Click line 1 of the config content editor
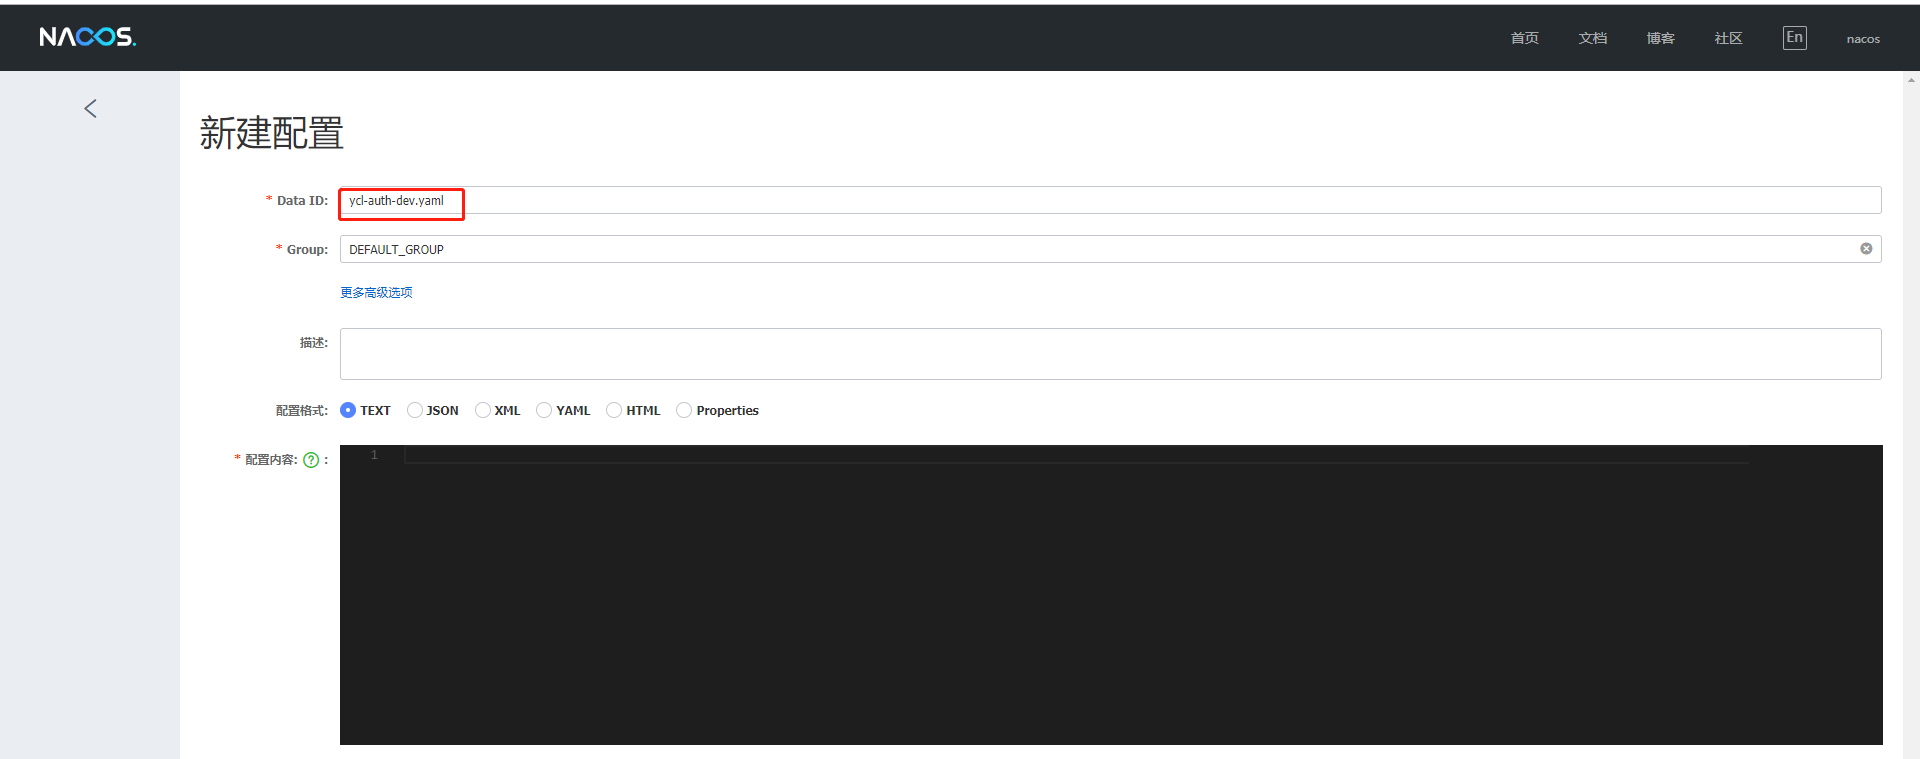1920x759 pixels. [x=1076, y=455]
